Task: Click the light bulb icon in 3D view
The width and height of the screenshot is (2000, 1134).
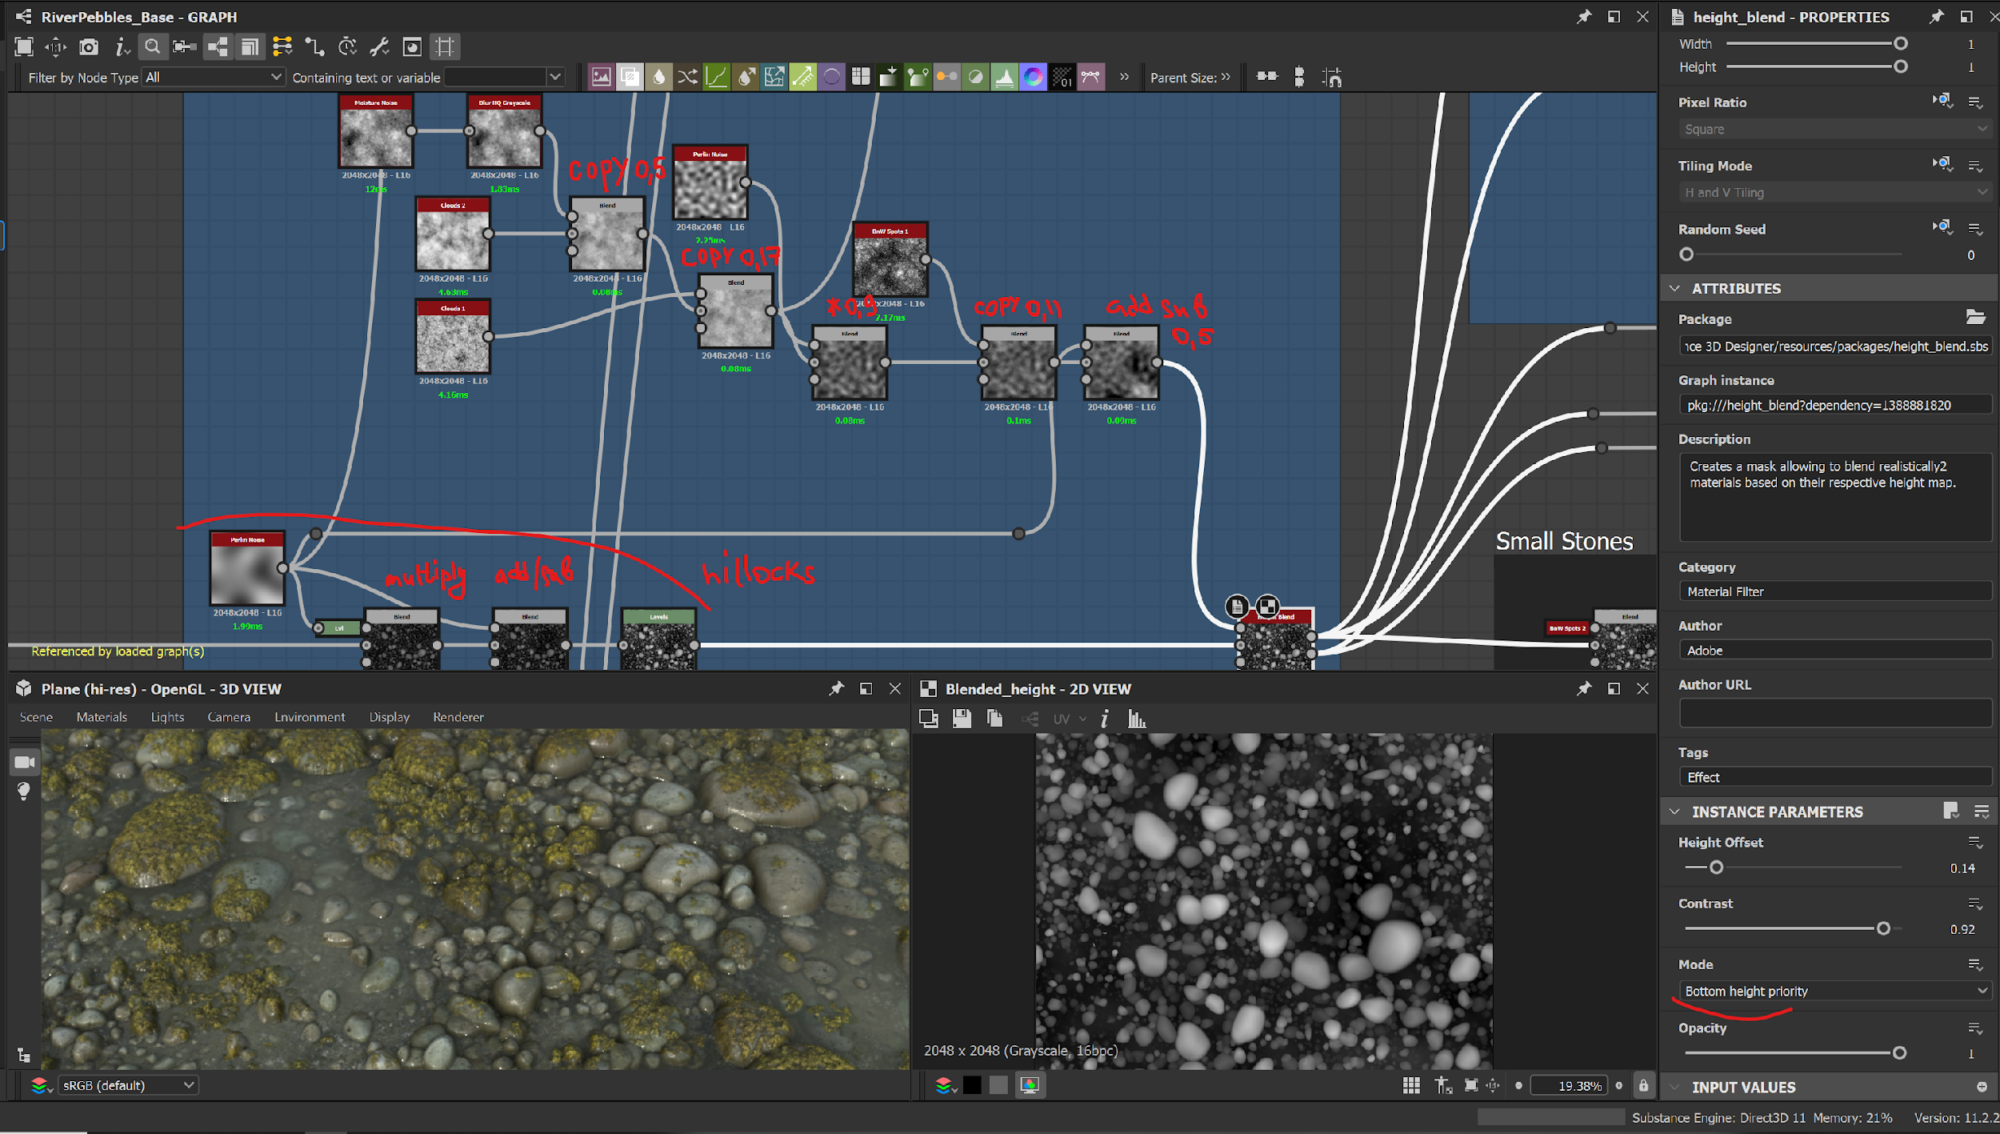Action: point(24,791)
